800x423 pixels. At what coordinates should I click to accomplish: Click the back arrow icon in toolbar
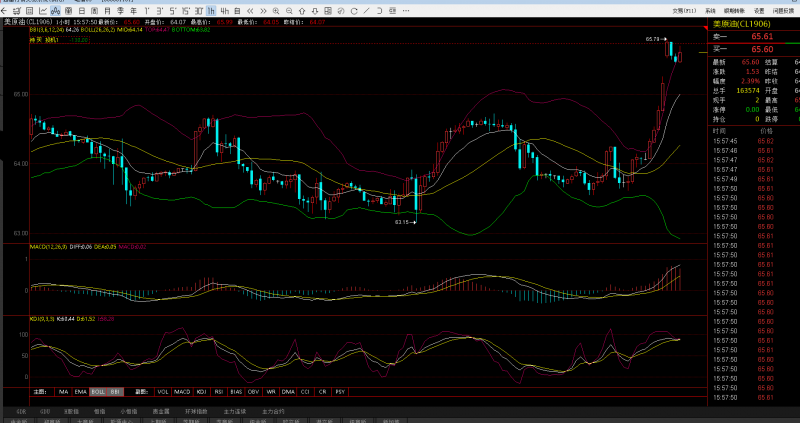click(x=4, y=11)
